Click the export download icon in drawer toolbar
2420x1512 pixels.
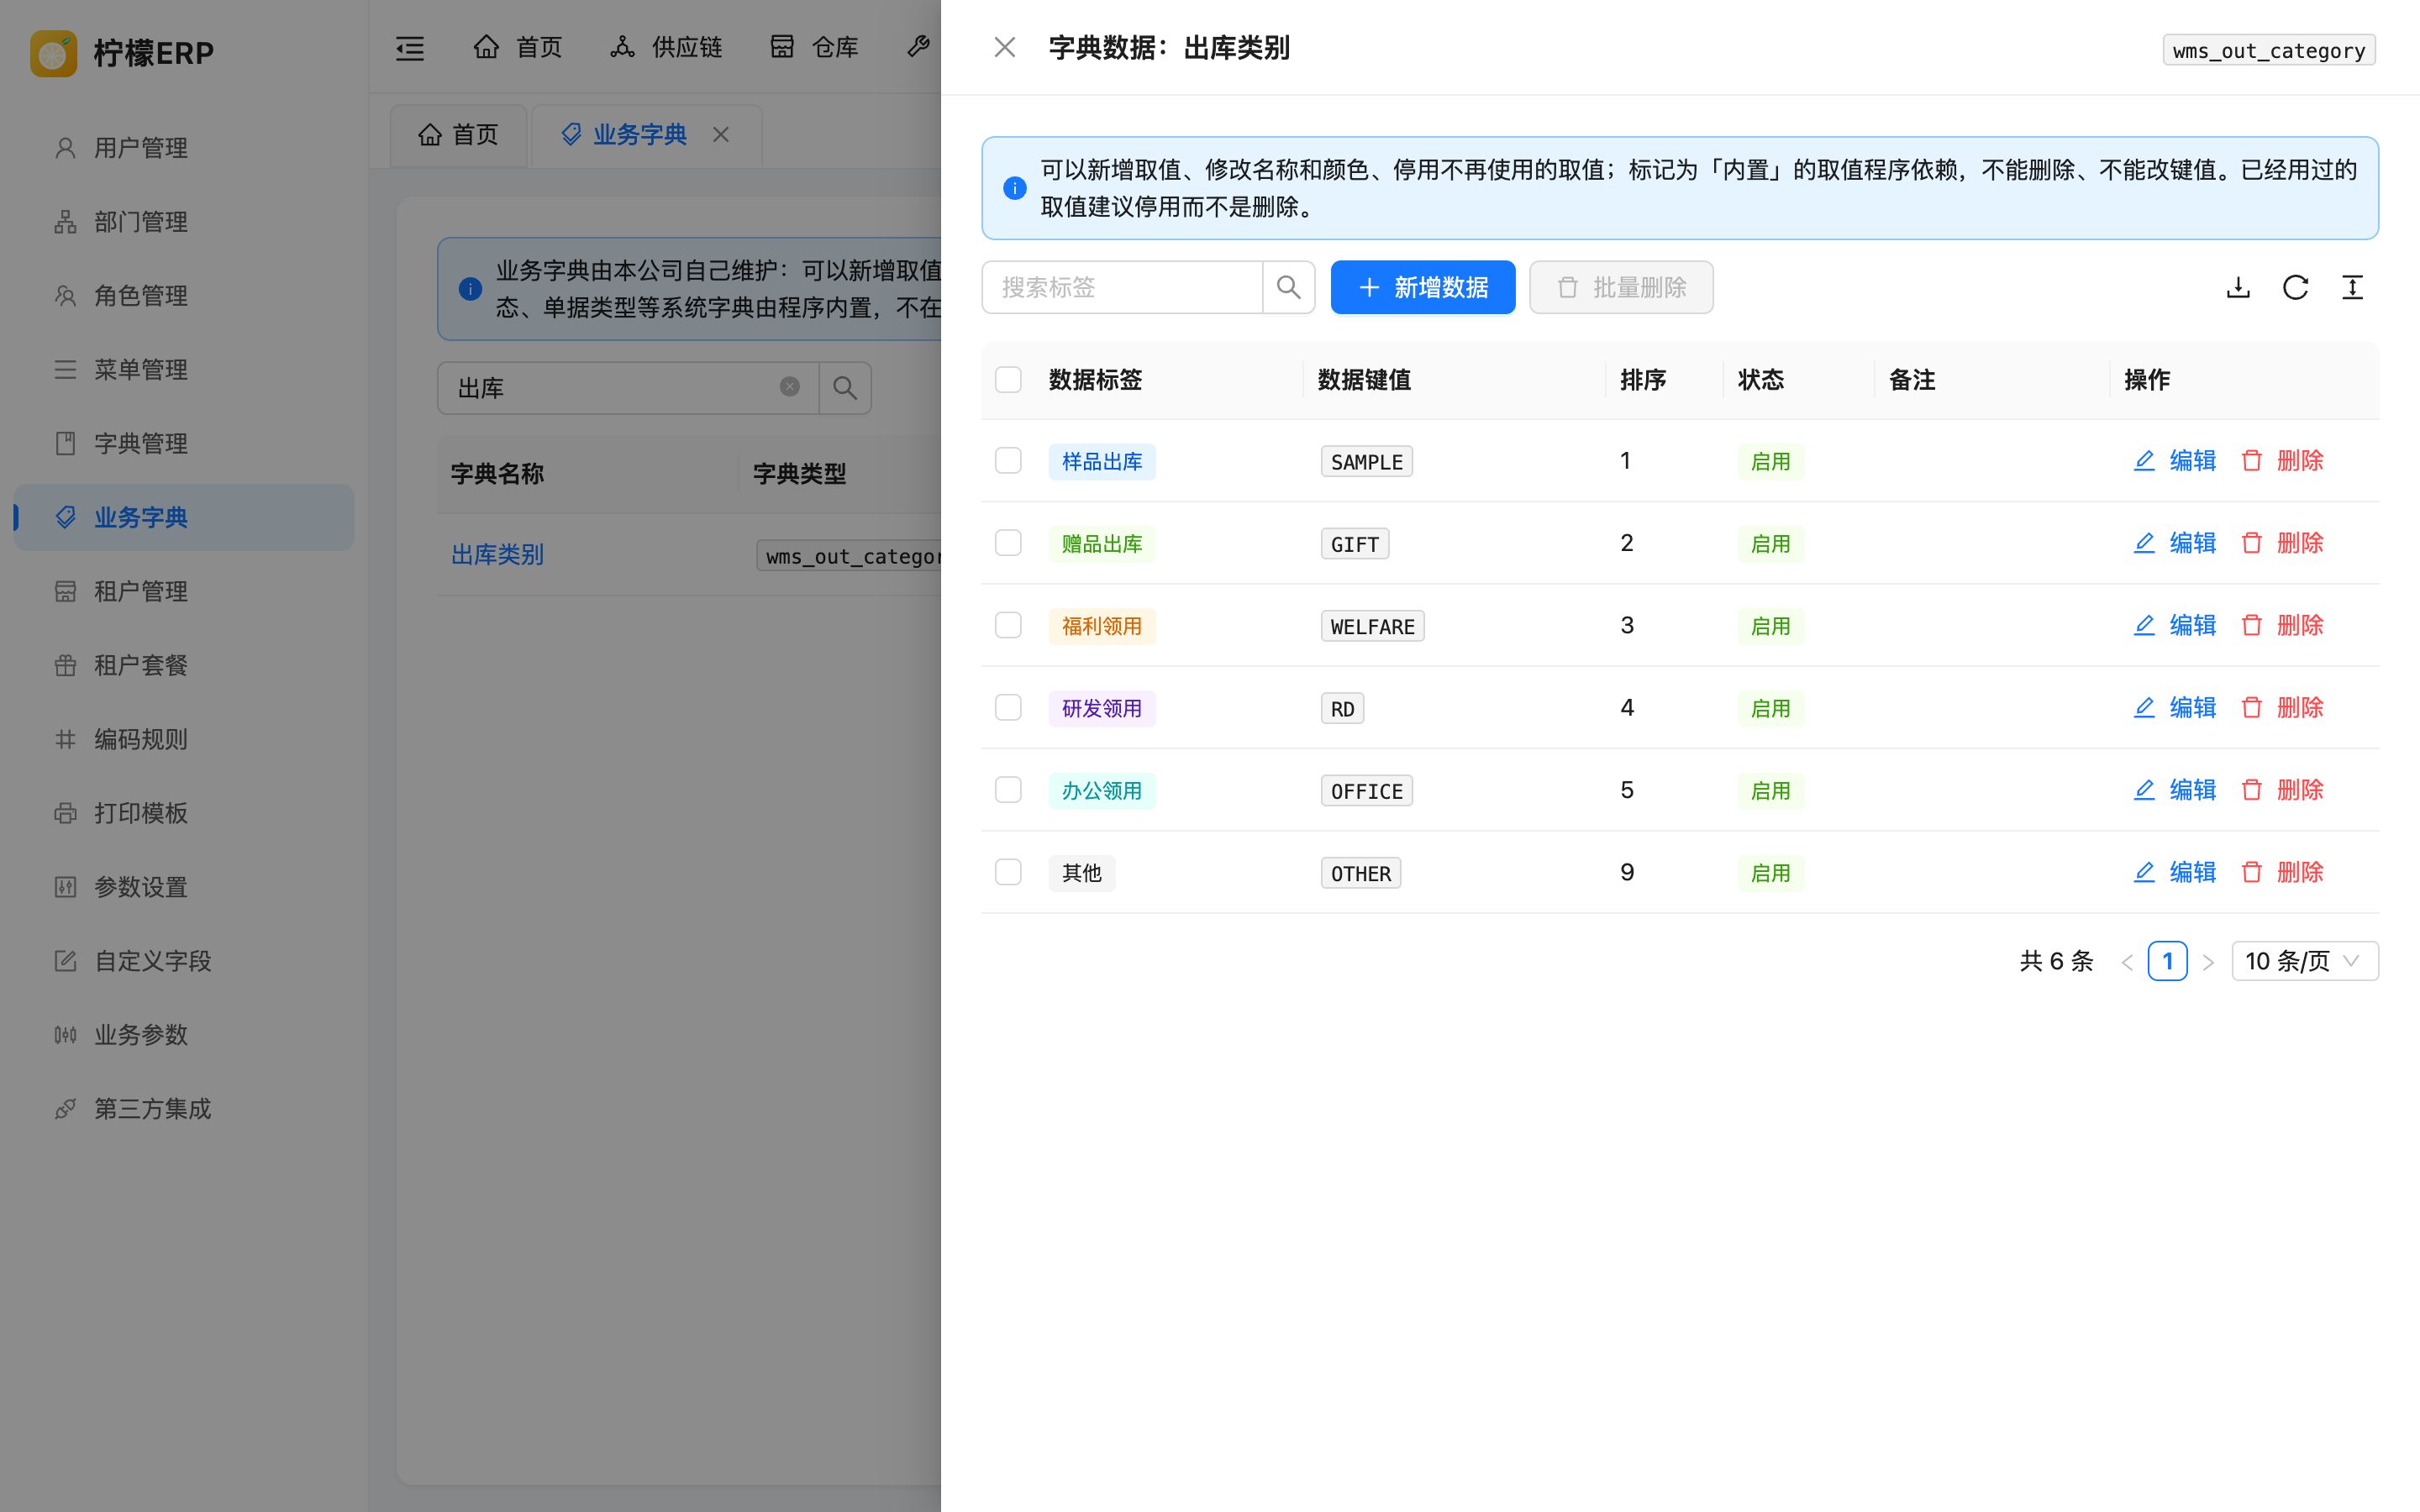pyautogui.click(x=2238, y=288)
